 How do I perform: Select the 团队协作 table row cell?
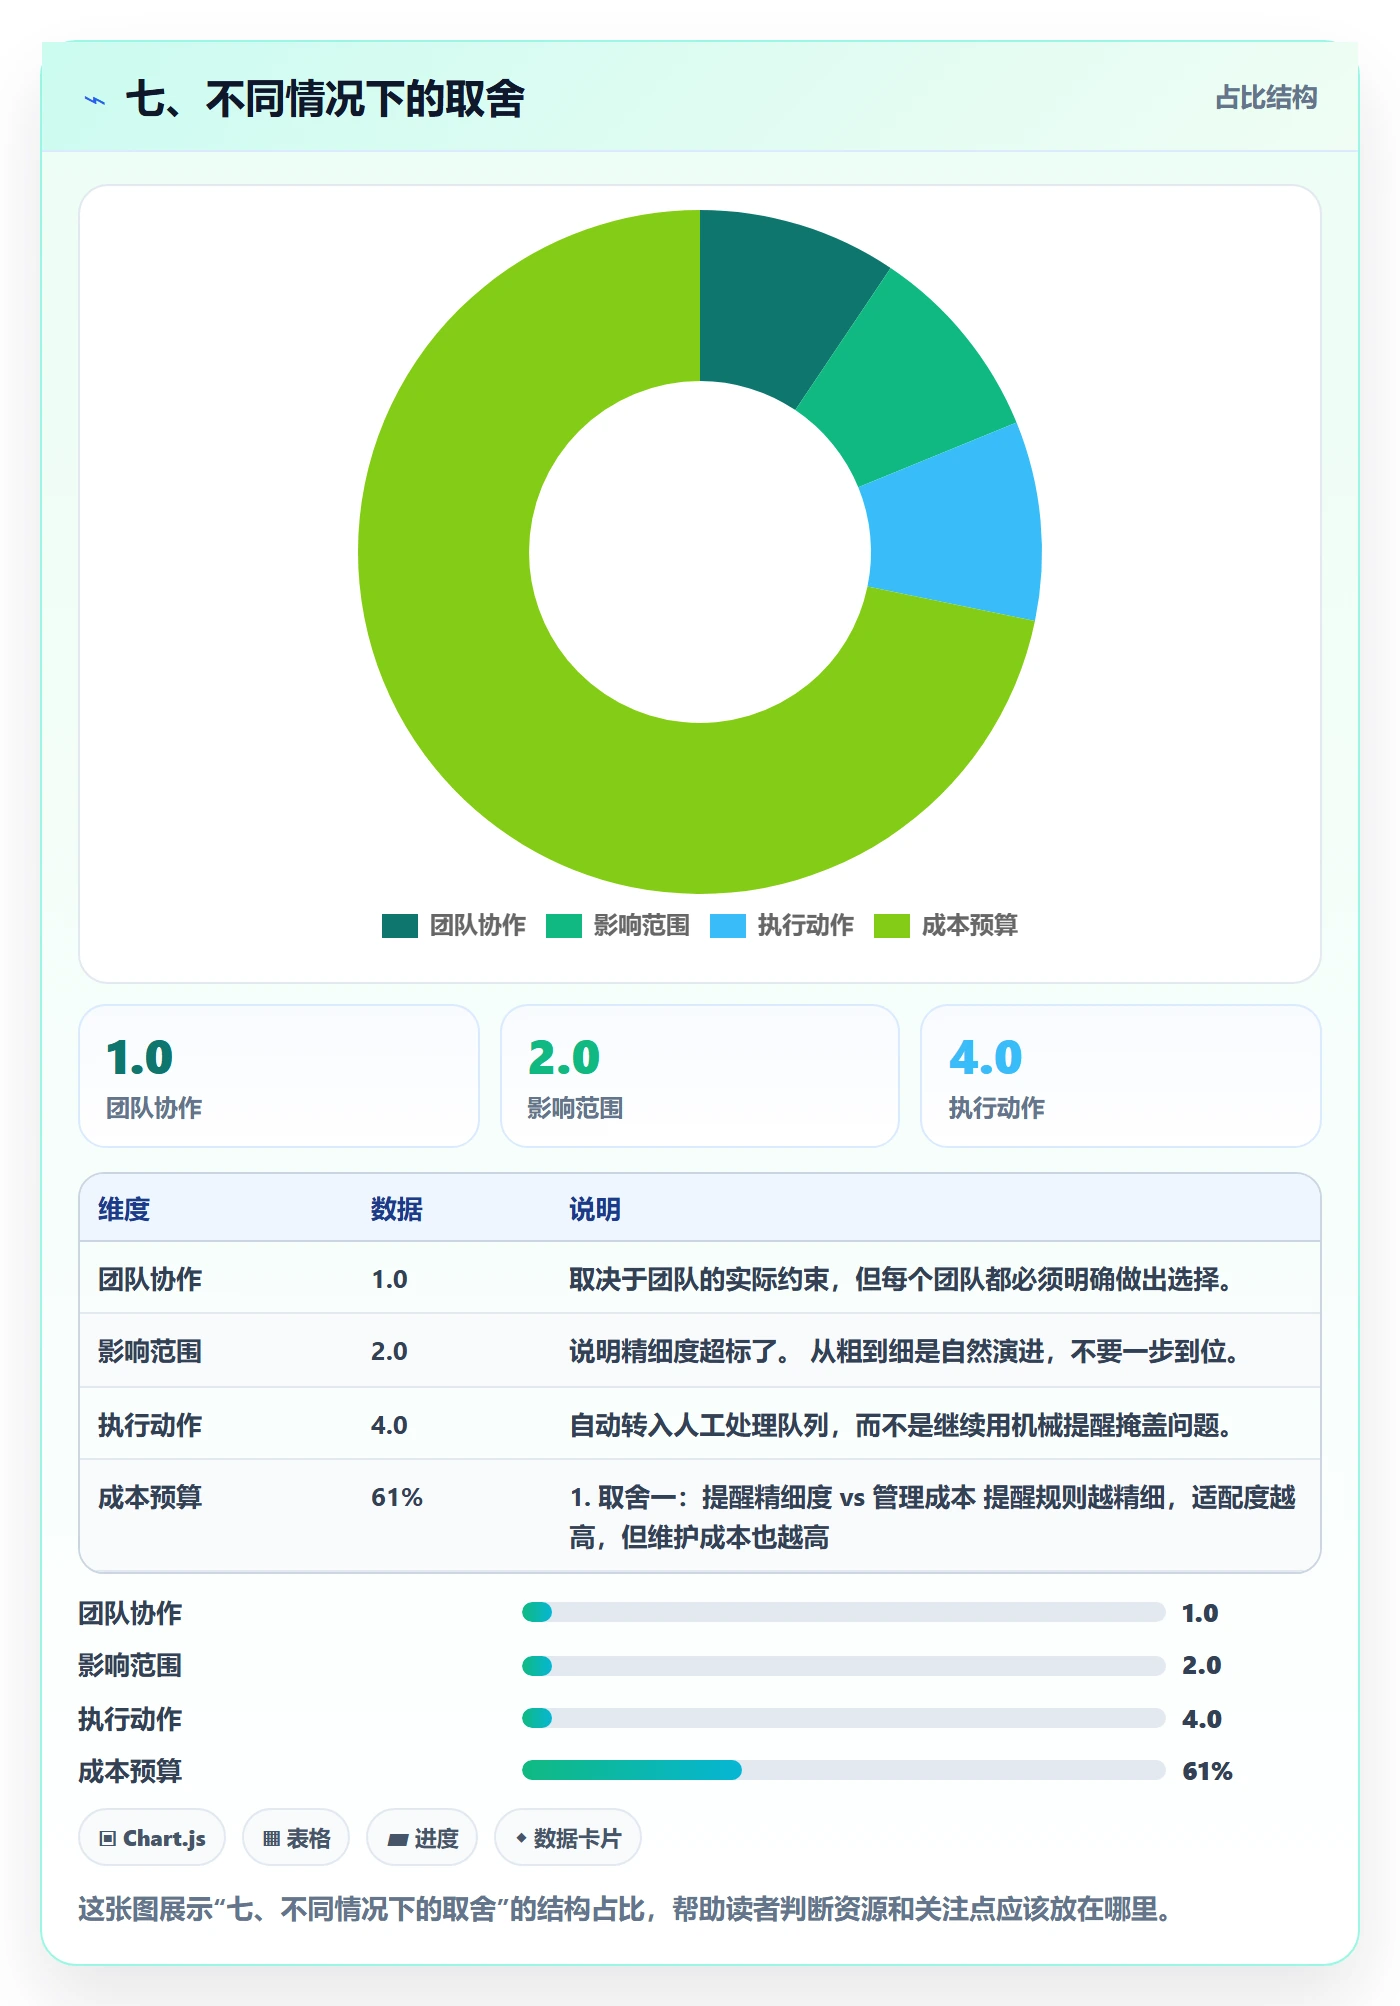[150, 1279]
